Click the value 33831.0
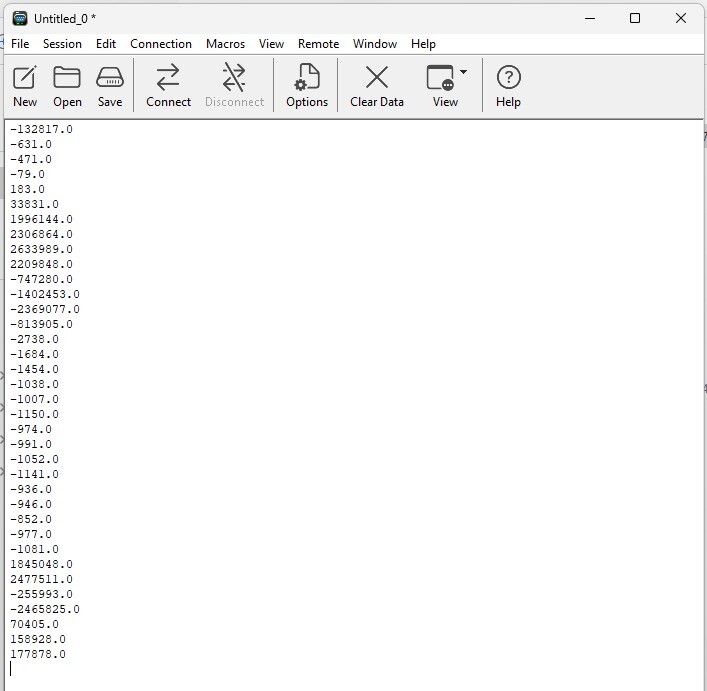Screen dimensions: 707x691 [x=35, y=204]
